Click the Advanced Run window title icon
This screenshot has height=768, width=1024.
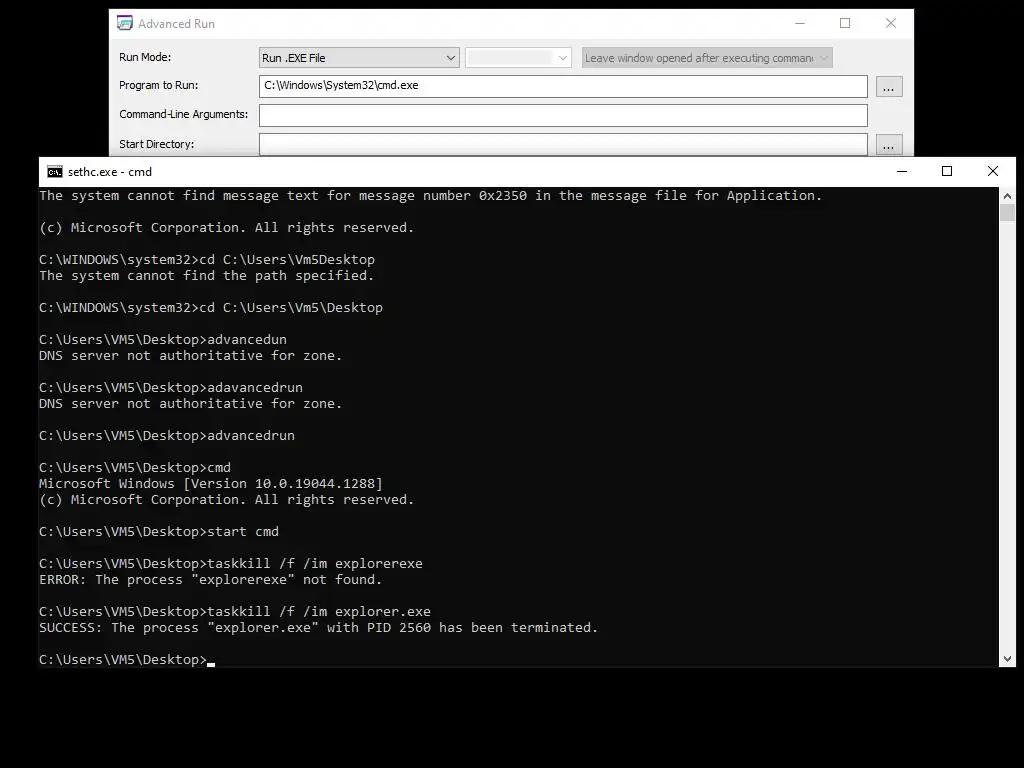(125, 24)
